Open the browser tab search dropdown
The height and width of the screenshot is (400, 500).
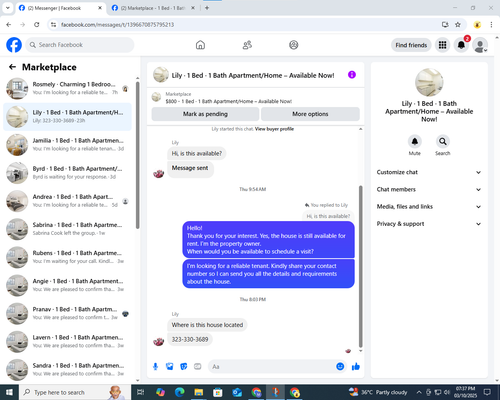click(7, 8)
